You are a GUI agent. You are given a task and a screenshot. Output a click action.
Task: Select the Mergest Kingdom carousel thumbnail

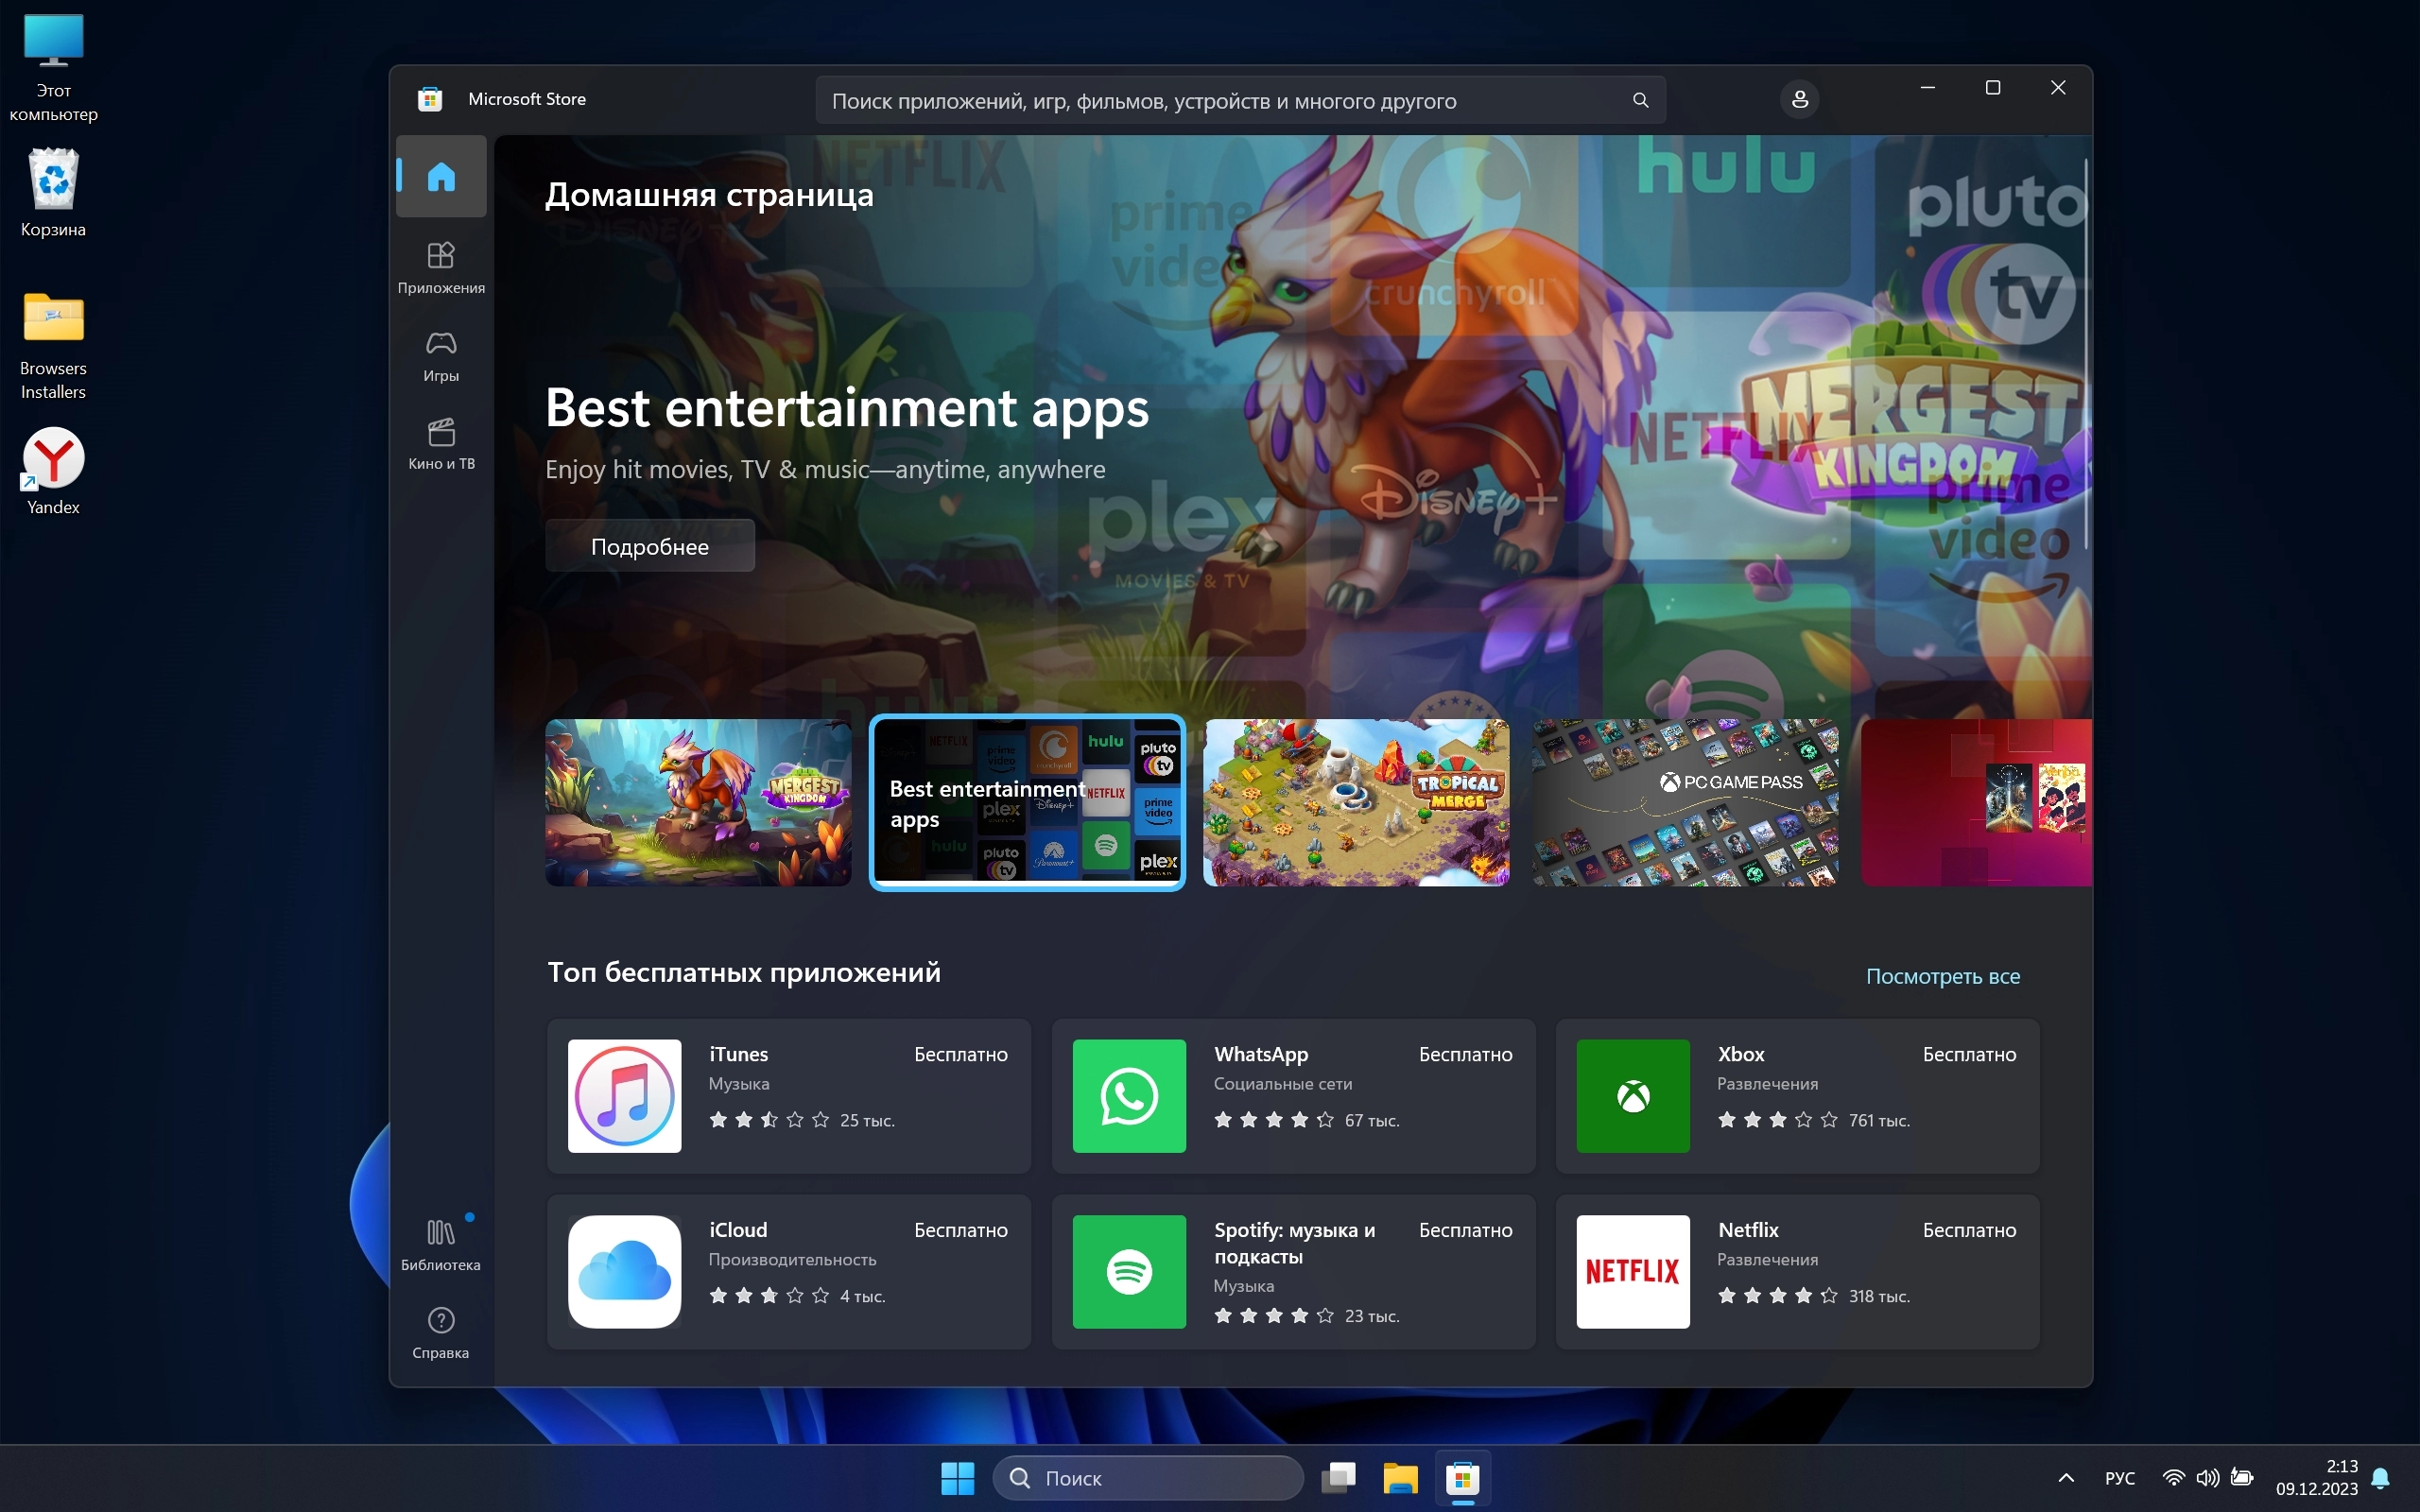tap(698, 802)
